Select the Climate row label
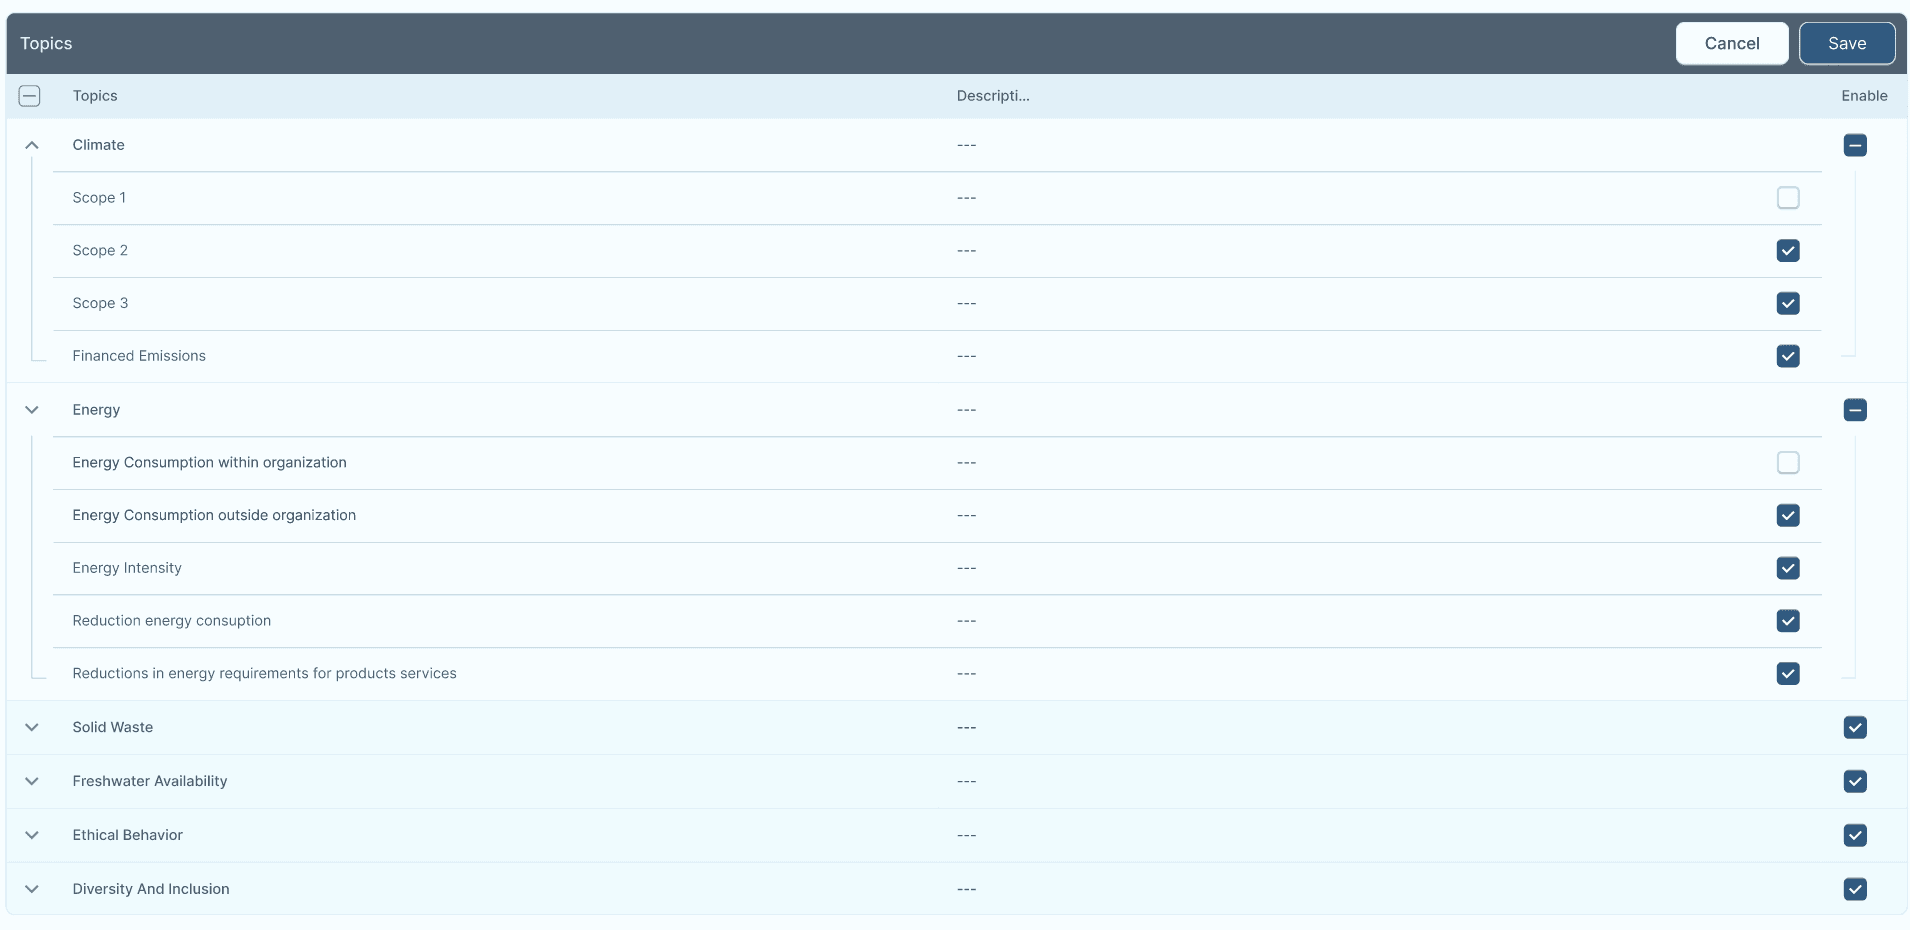 coord(98,145)
